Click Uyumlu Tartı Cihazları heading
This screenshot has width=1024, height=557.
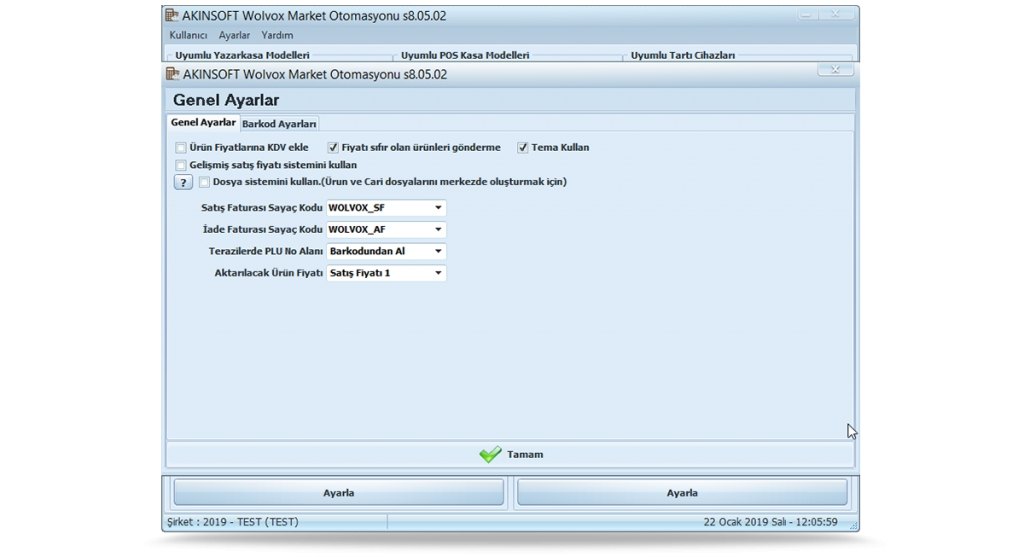tap(682, 56)
